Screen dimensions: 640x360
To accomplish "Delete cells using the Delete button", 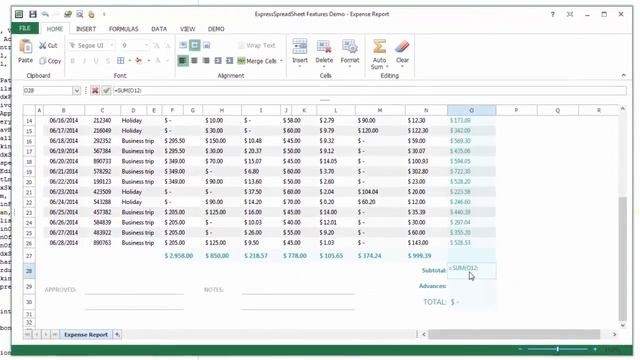I will (324, 53).
